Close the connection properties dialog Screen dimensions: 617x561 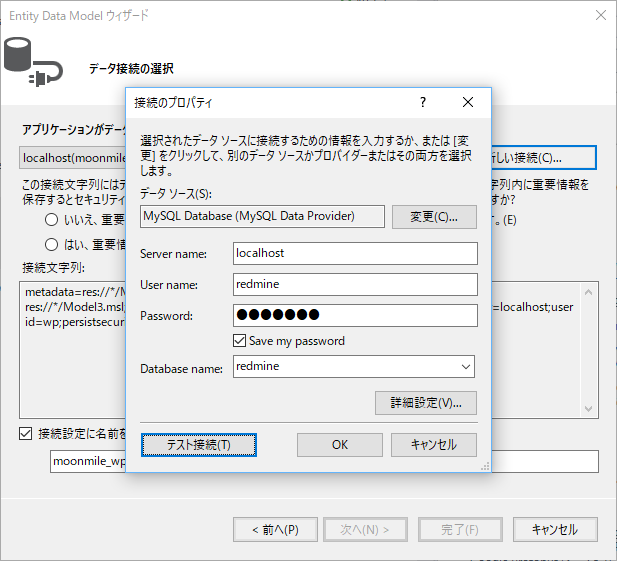click(468, 102)
